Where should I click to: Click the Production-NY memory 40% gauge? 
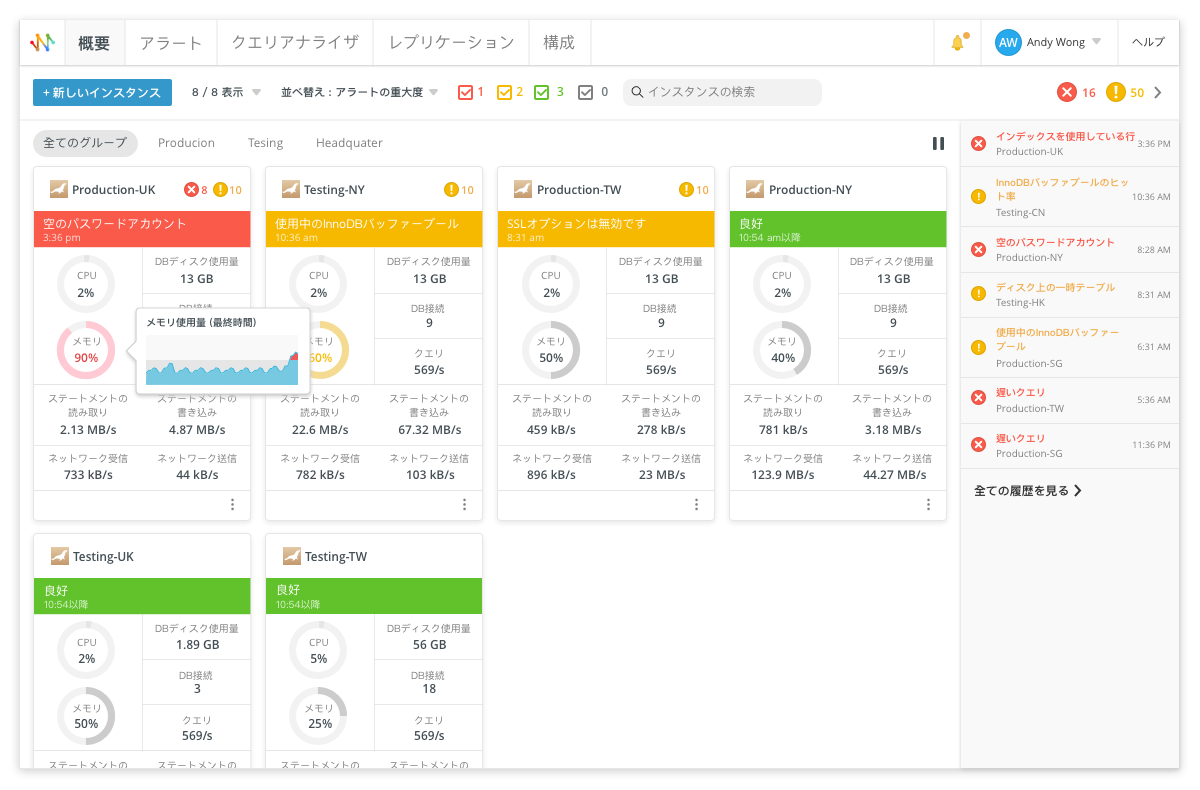tap(783, 350)
